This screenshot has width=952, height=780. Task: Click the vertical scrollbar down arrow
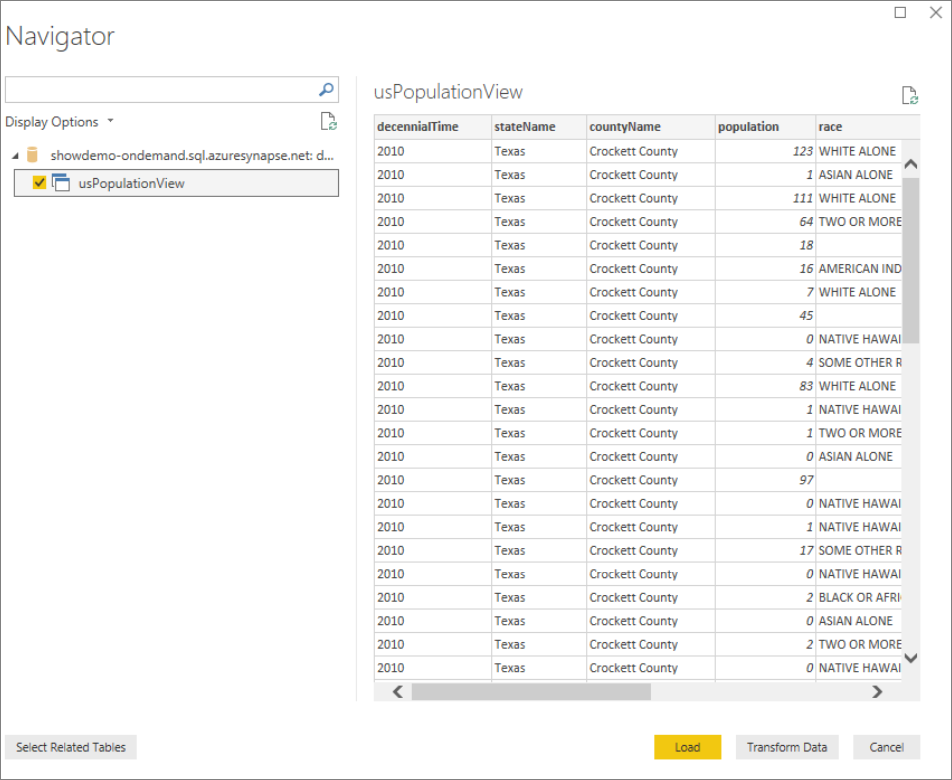910,658
